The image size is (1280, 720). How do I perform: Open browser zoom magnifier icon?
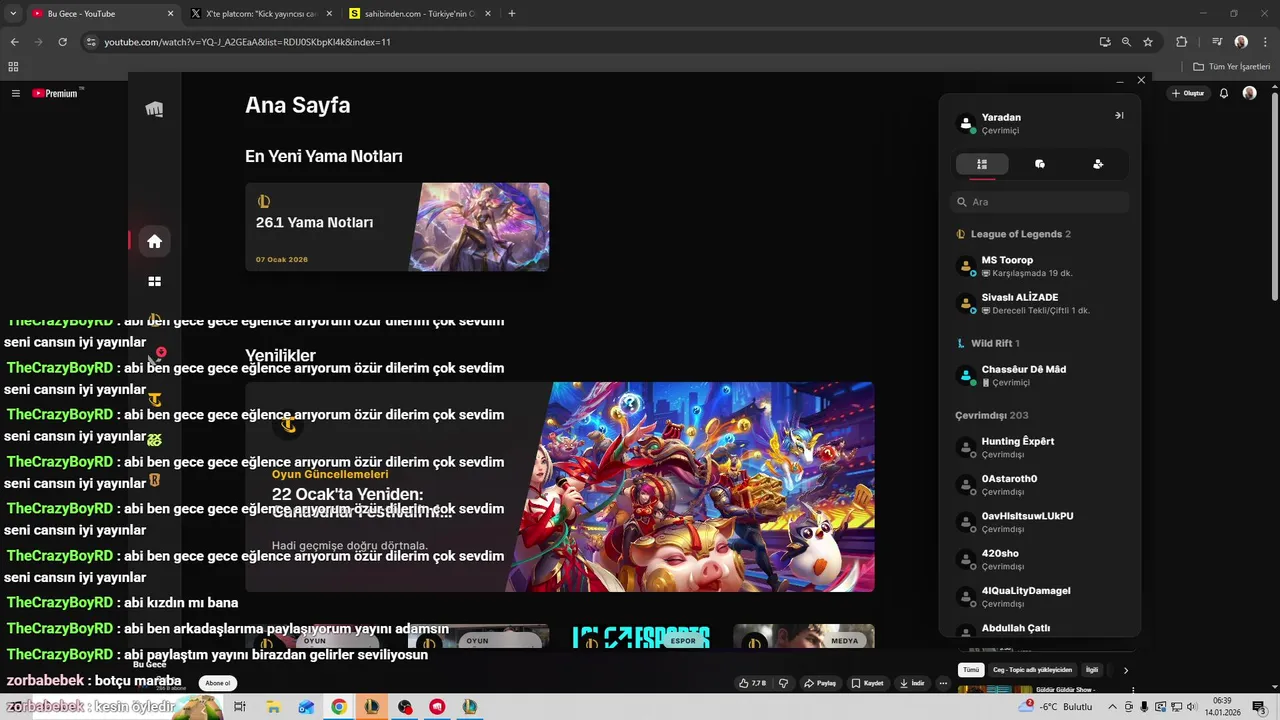pyautogui.click(x=1126, y=42)
